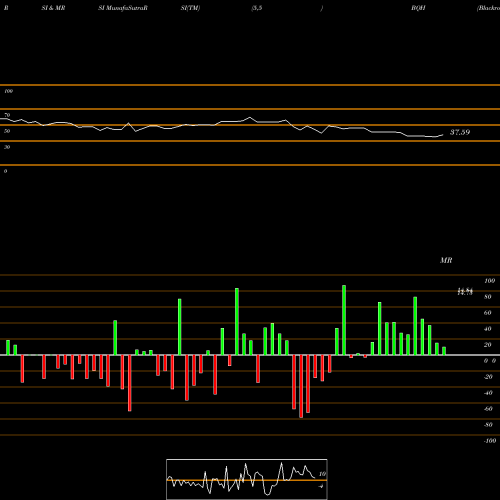Click the 'SI(TM)' header label
The height and width of the screenshot is (500, 500).
coord(190,8)
